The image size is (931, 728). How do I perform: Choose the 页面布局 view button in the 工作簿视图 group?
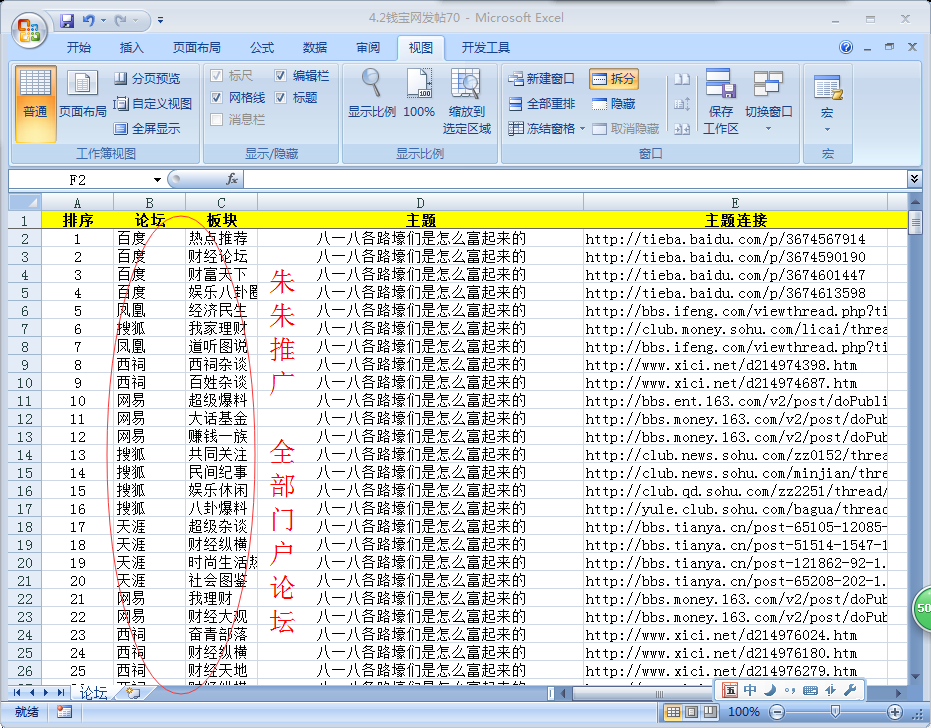coord(83,95)
